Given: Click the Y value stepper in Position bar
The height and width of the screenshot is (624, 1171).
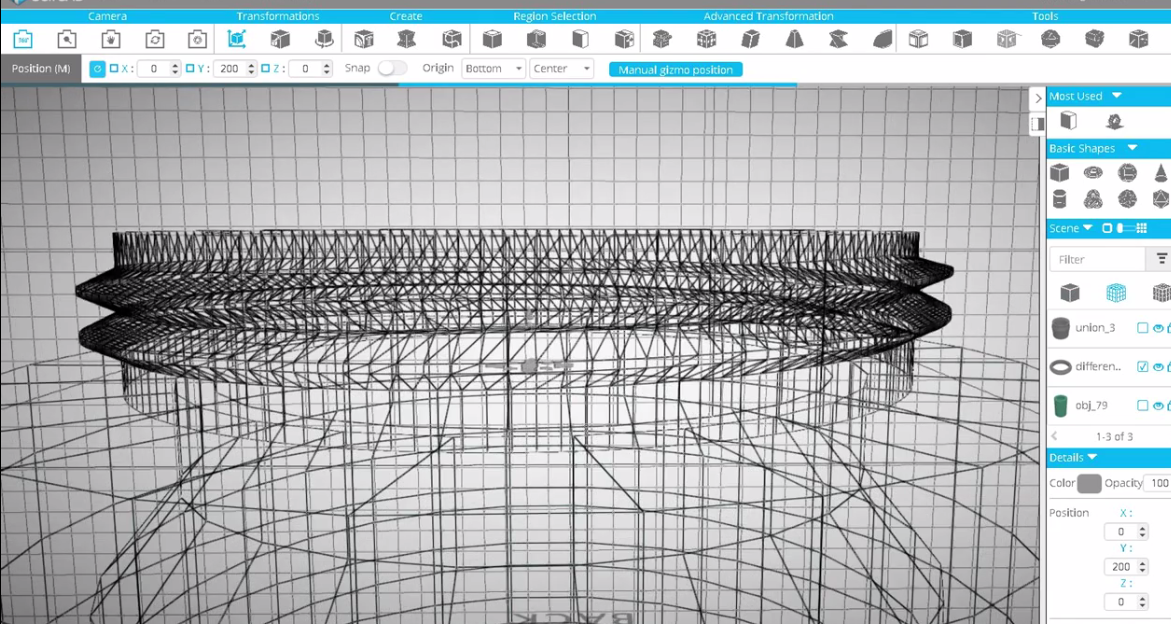Looking at the screenshot, I should pos(251,69).
